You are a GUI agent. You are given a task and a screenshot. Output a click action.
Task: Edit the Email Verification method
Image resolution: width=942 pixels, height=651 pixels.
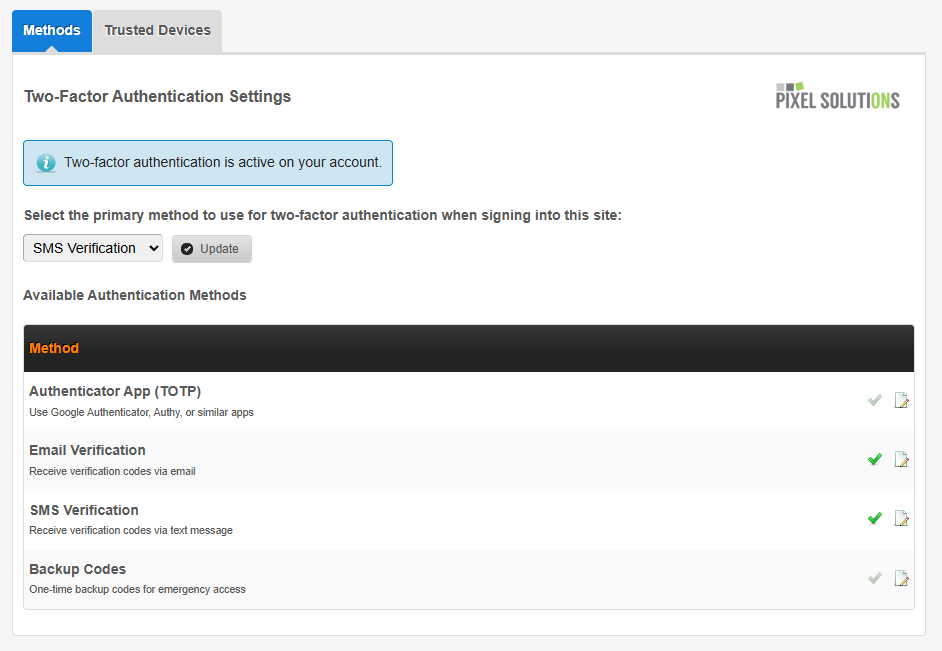click(902, 459)
